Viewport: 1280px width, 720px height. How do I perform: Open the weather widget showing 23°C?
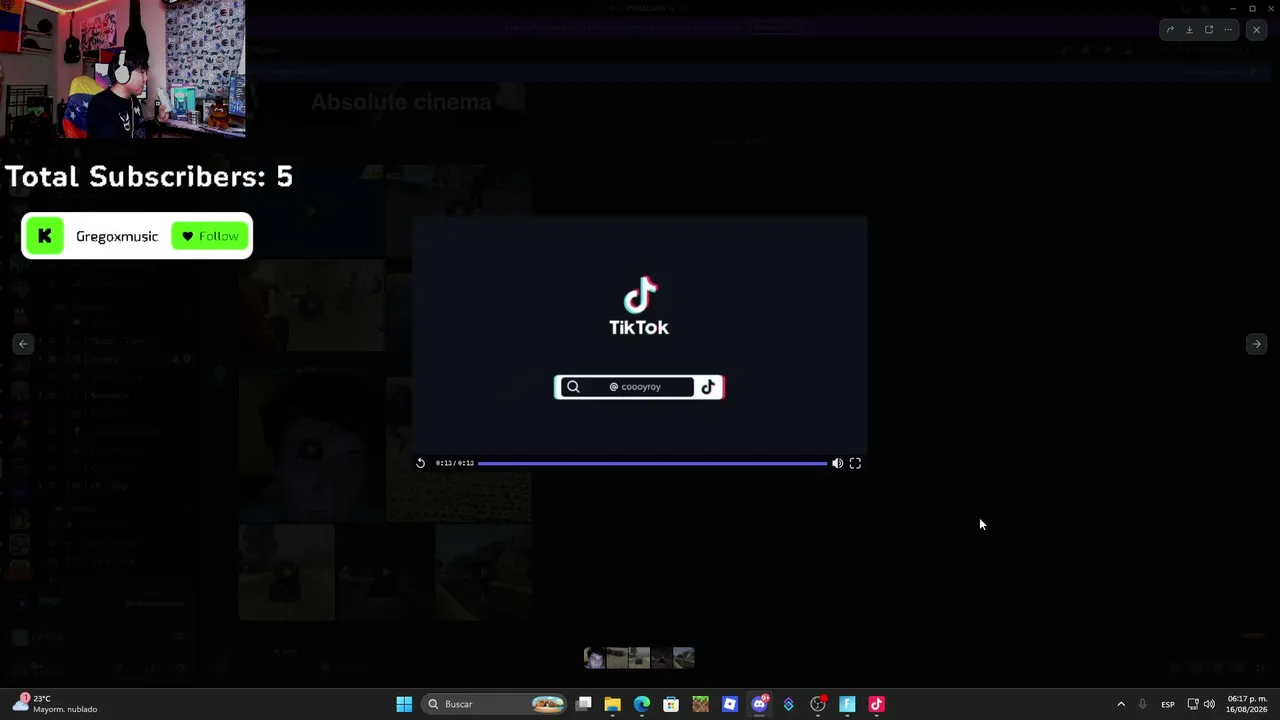pos(56,704)
